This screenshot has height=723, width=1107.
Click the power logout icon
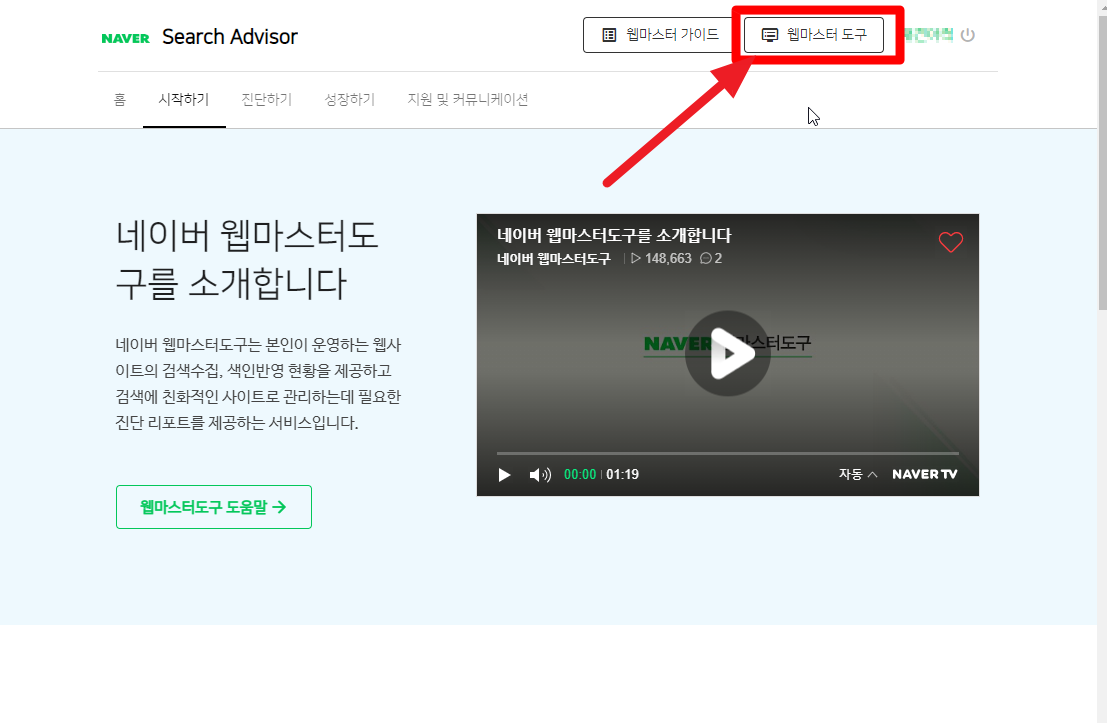pyautogui.click(x=967, y=35)
